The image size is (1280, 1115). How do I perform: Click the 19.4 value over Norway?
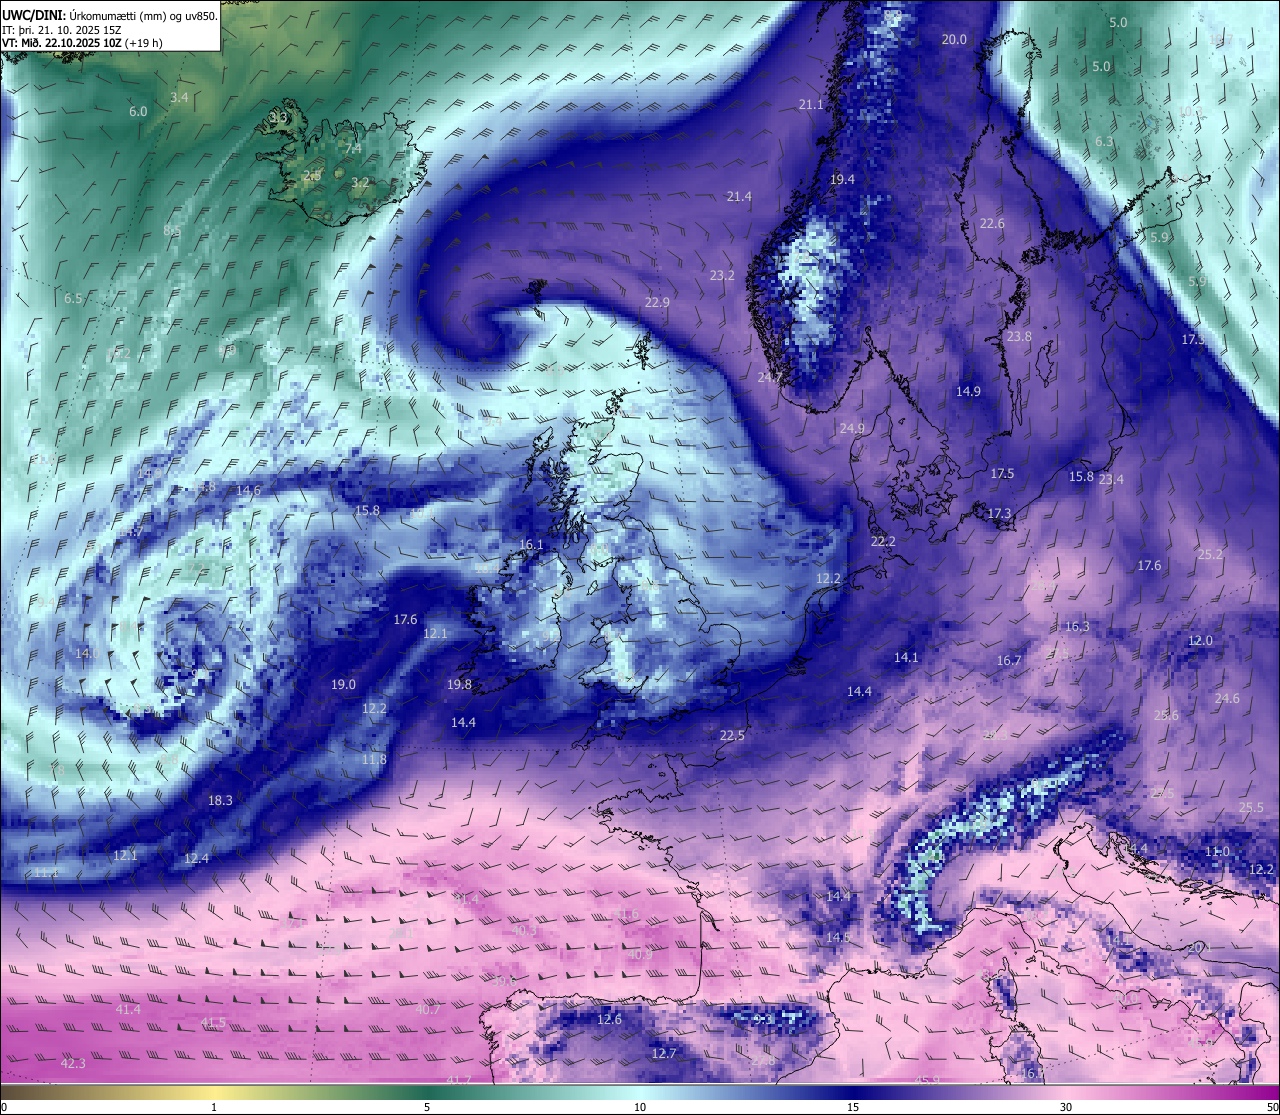tap(843, 180)
